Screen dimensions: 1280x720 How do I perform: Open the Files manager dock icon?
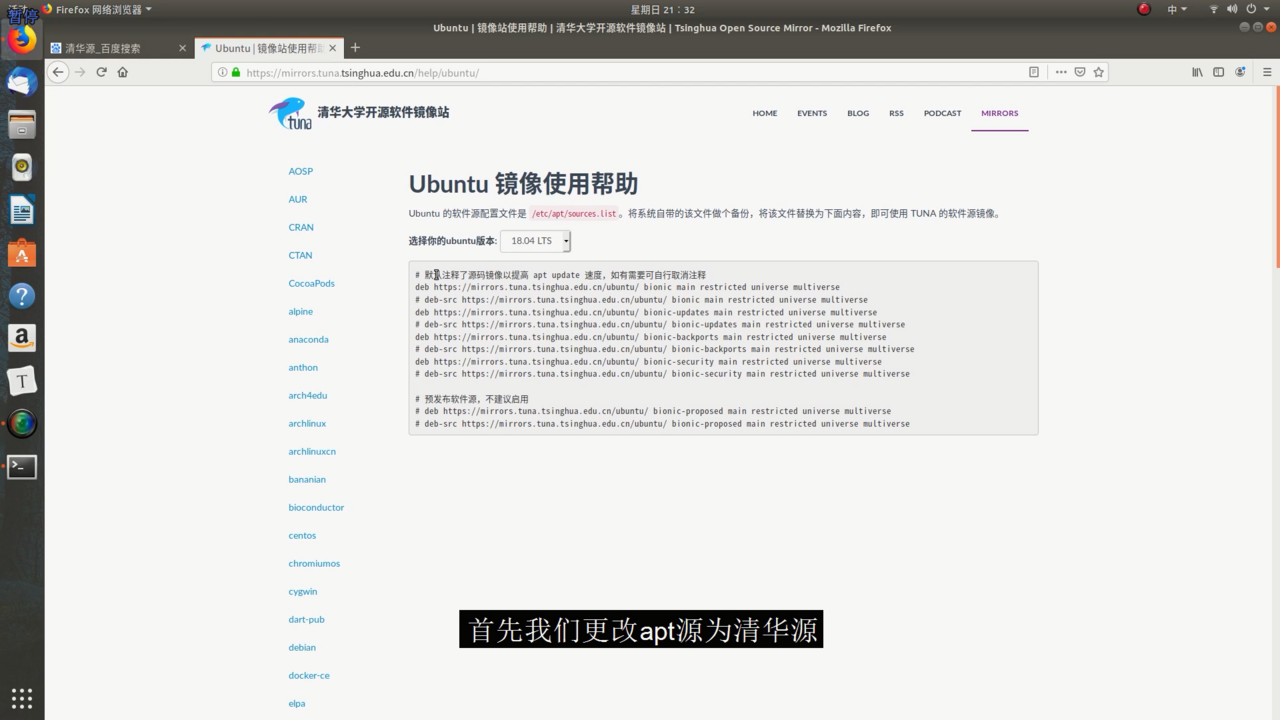click(22, 125)
